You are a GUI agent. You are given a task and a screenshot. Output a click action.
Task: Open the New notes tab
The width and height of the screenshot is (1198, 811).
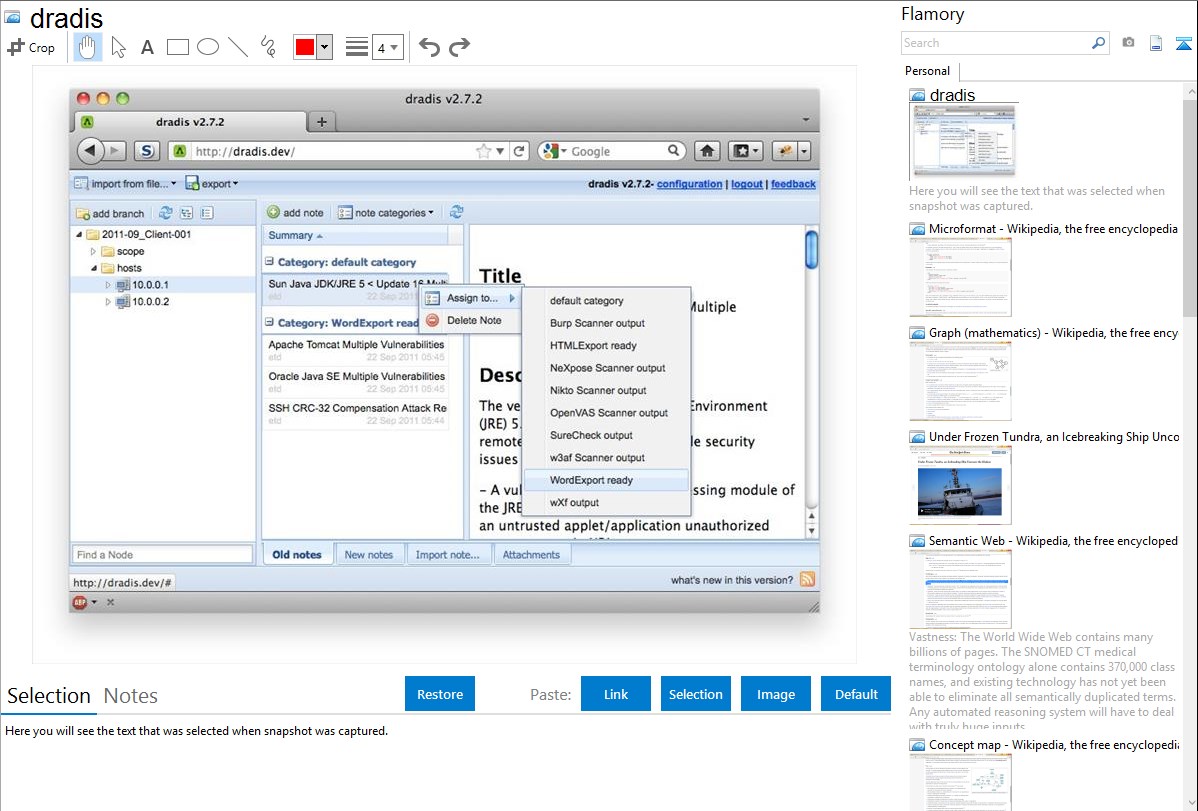(368, 555)
